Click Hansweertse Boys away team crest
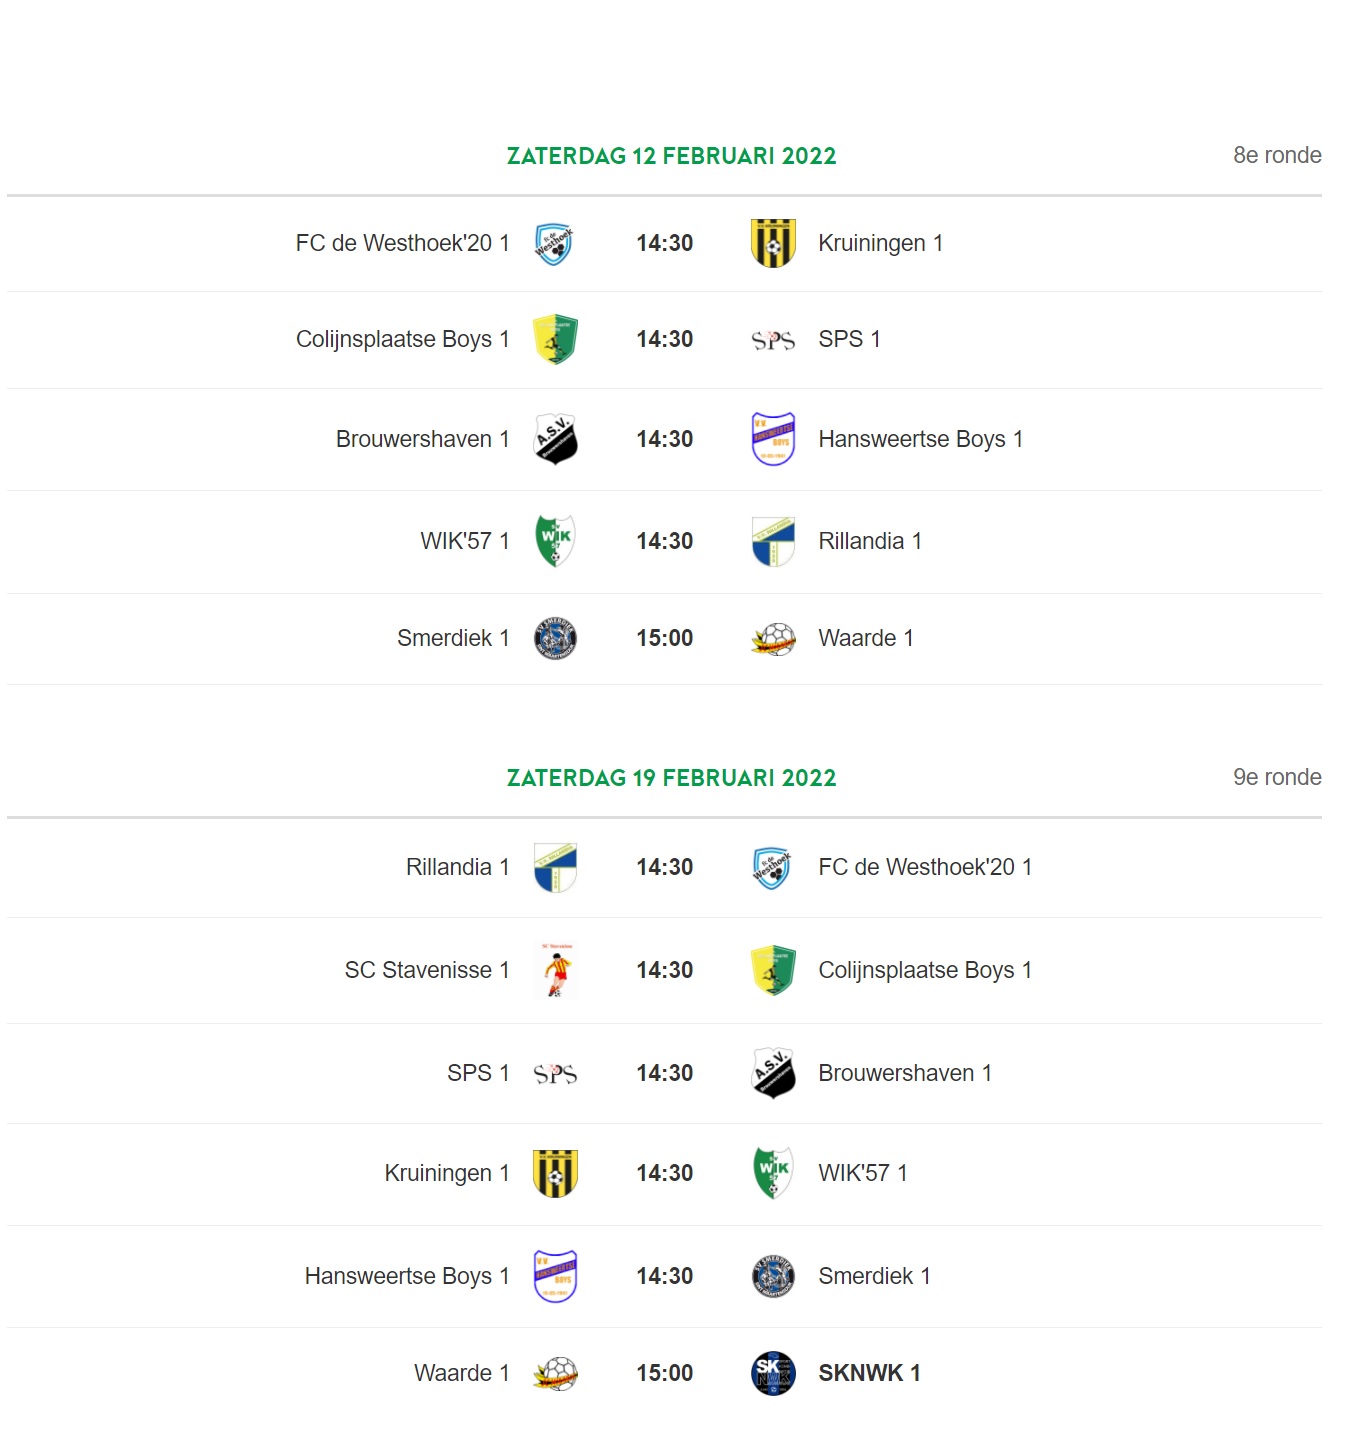This screenshot has width=1346, height=1436. click(773, 439)
